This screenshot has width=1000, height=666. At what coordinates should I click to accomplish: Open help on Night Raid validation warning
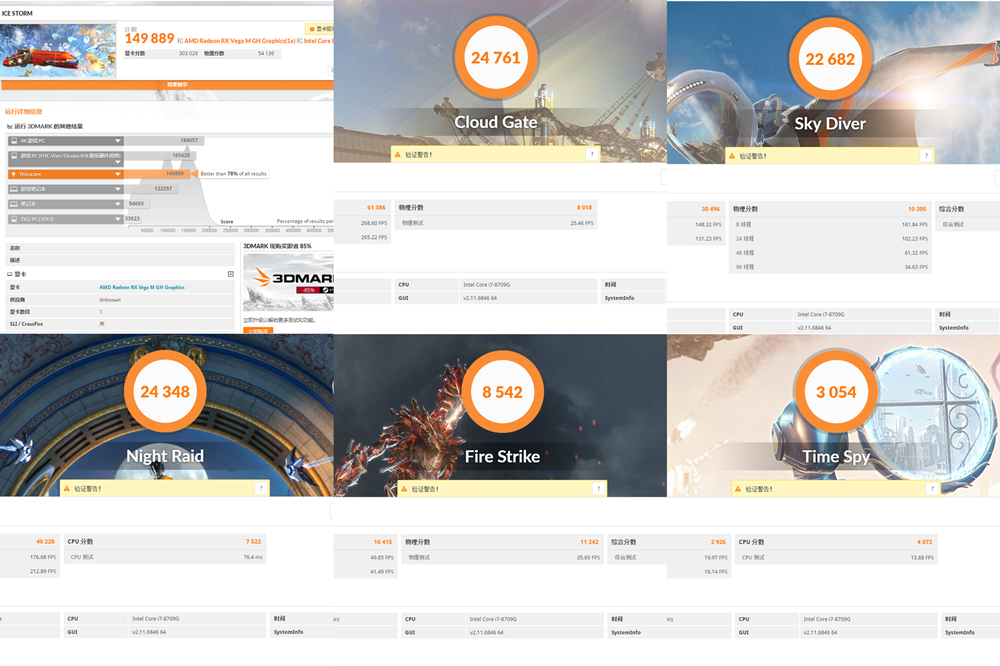(261, 489)
